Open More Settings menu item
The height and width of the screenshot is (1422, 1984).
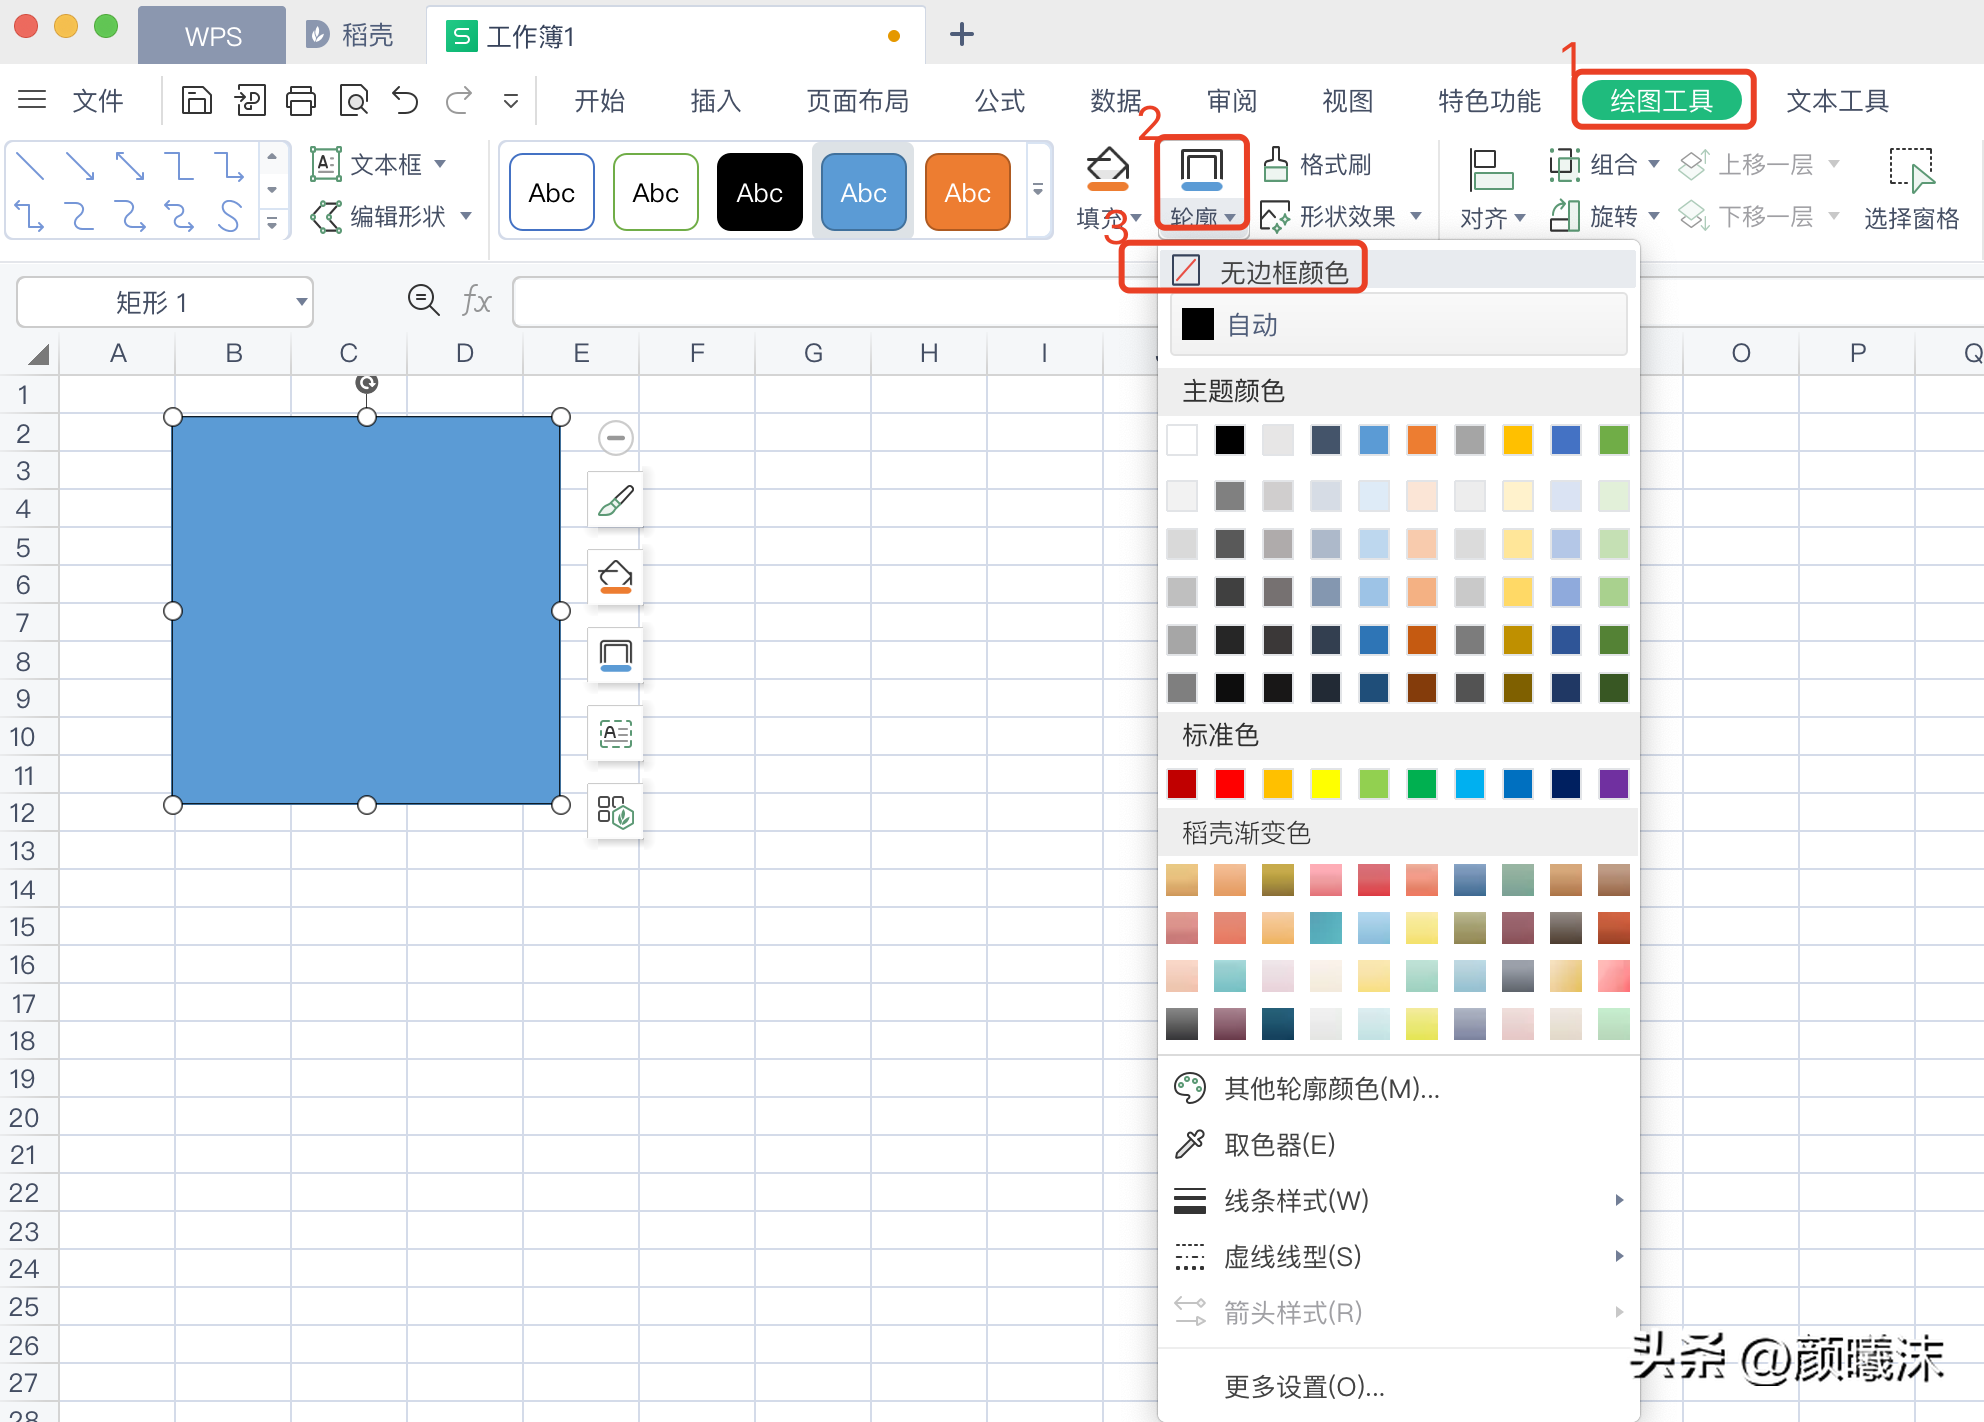tap(1398, 1386)
